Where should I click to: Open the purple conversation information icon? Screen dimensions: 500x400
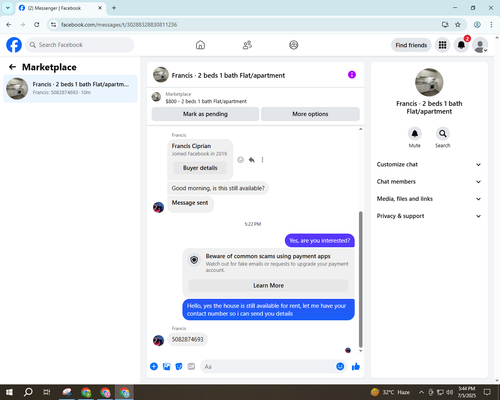coord(352,75)
